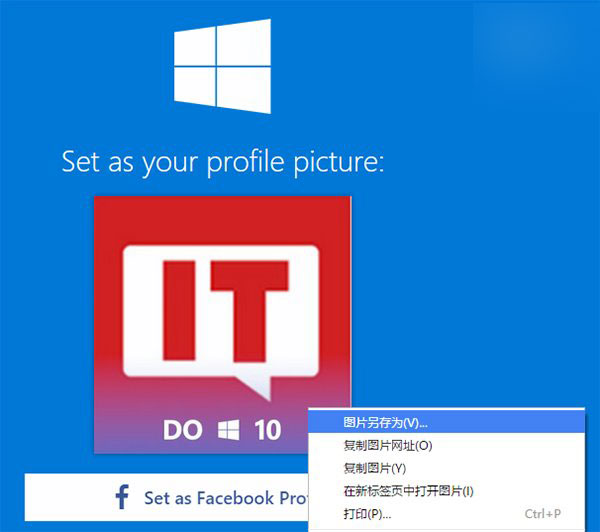Screen dimensions: 600x532
Task: Click the Facebook f logo icon
Action: point(122,497)
